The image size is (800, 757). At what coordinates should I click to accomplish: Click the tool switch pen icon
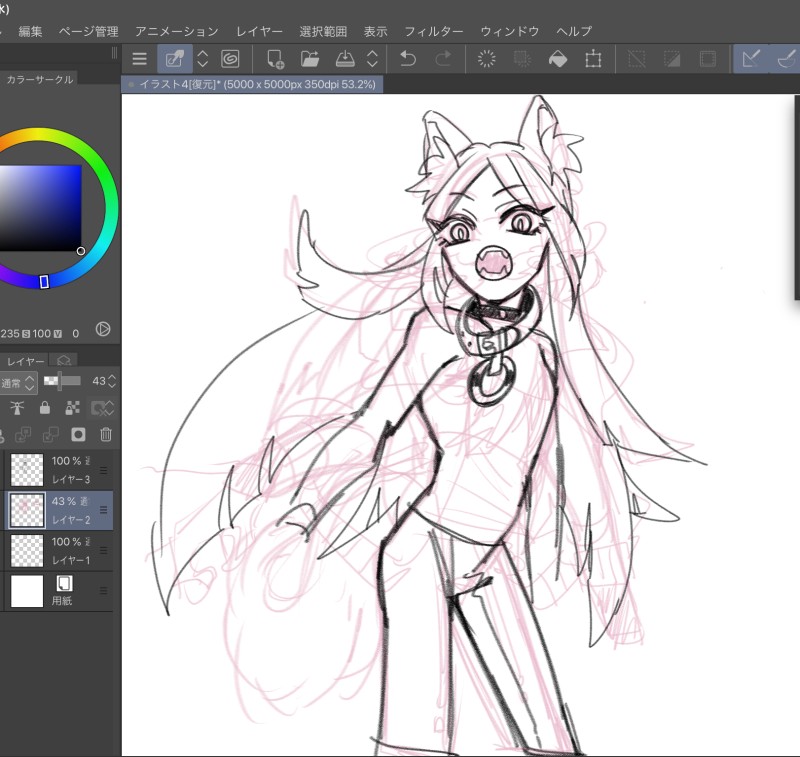(175, 59)
